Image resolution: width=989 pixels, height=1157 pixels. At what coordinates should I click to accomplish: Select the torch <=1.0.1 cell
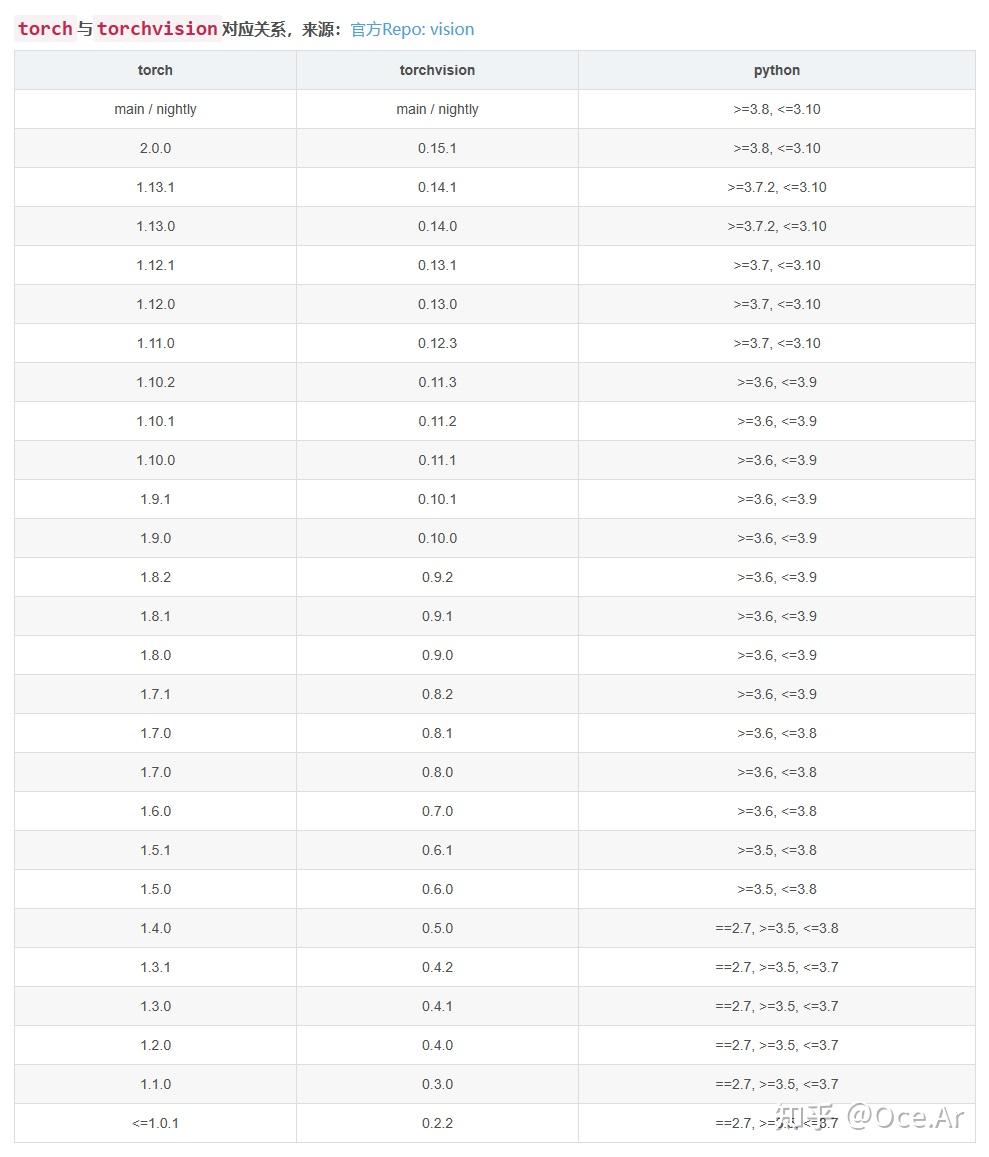click(x=155, y=1123)
